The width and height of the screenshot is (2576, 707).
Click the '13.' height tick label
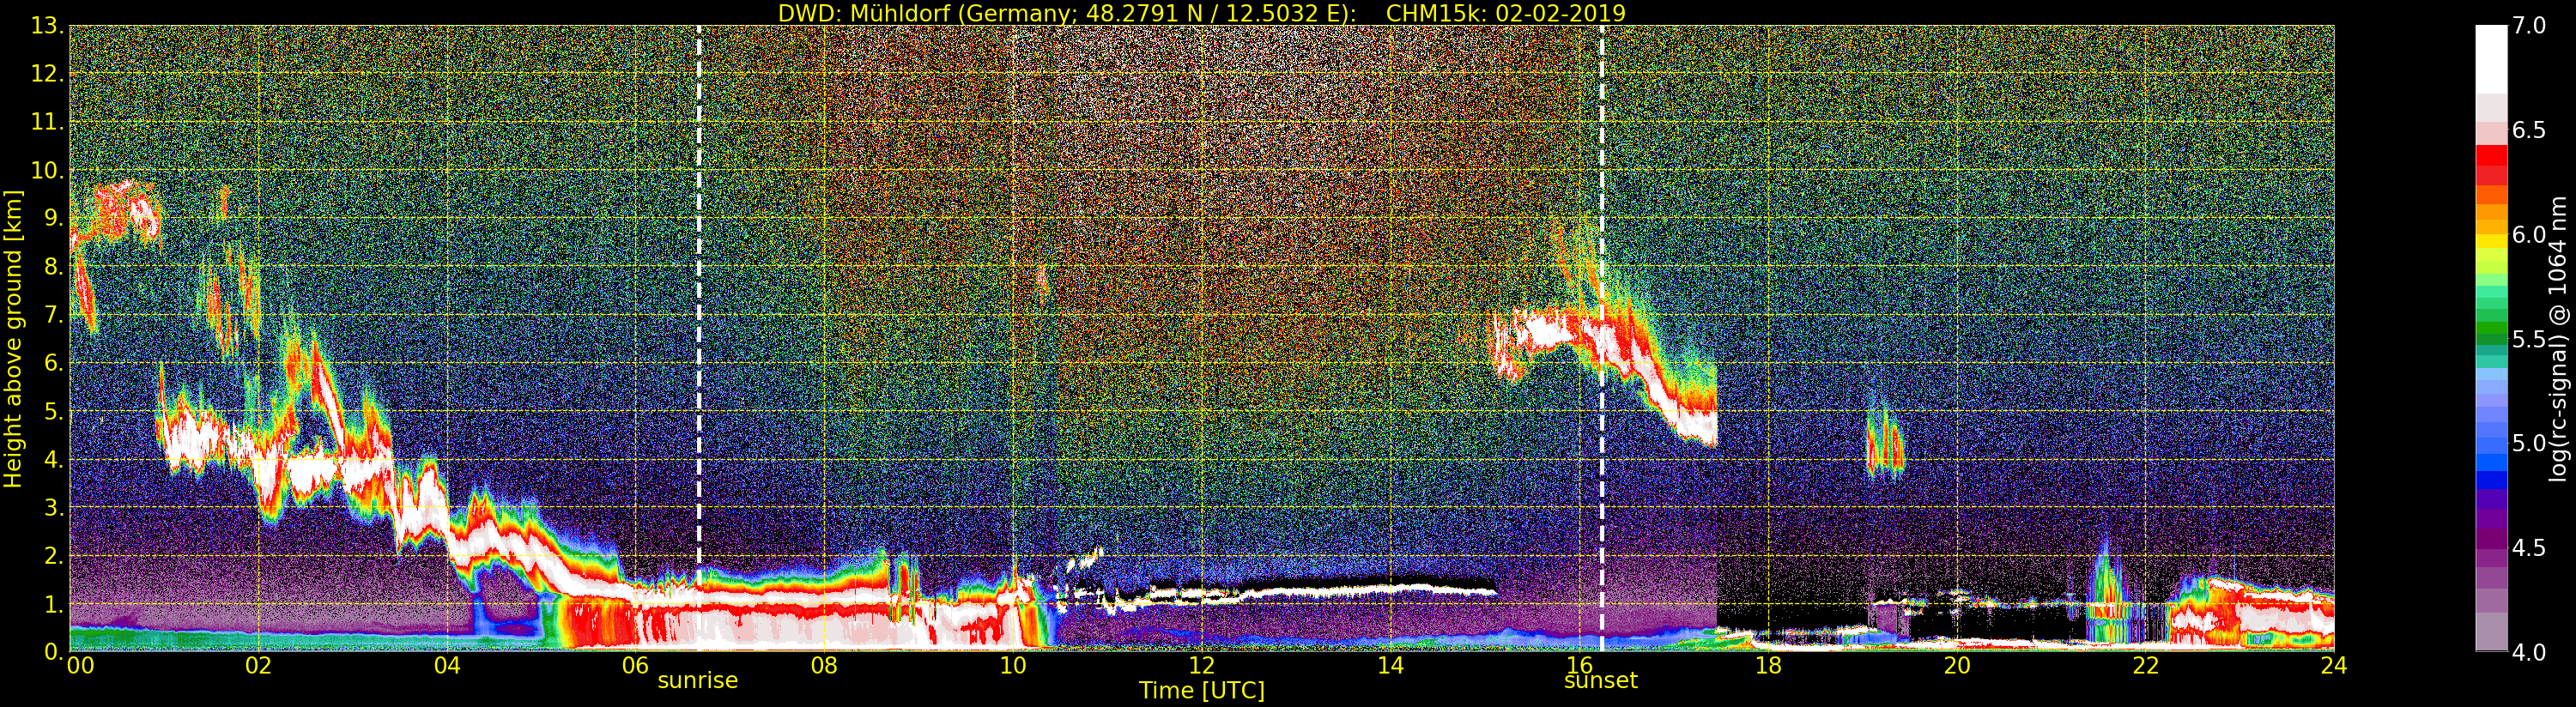tap(47, 26)
